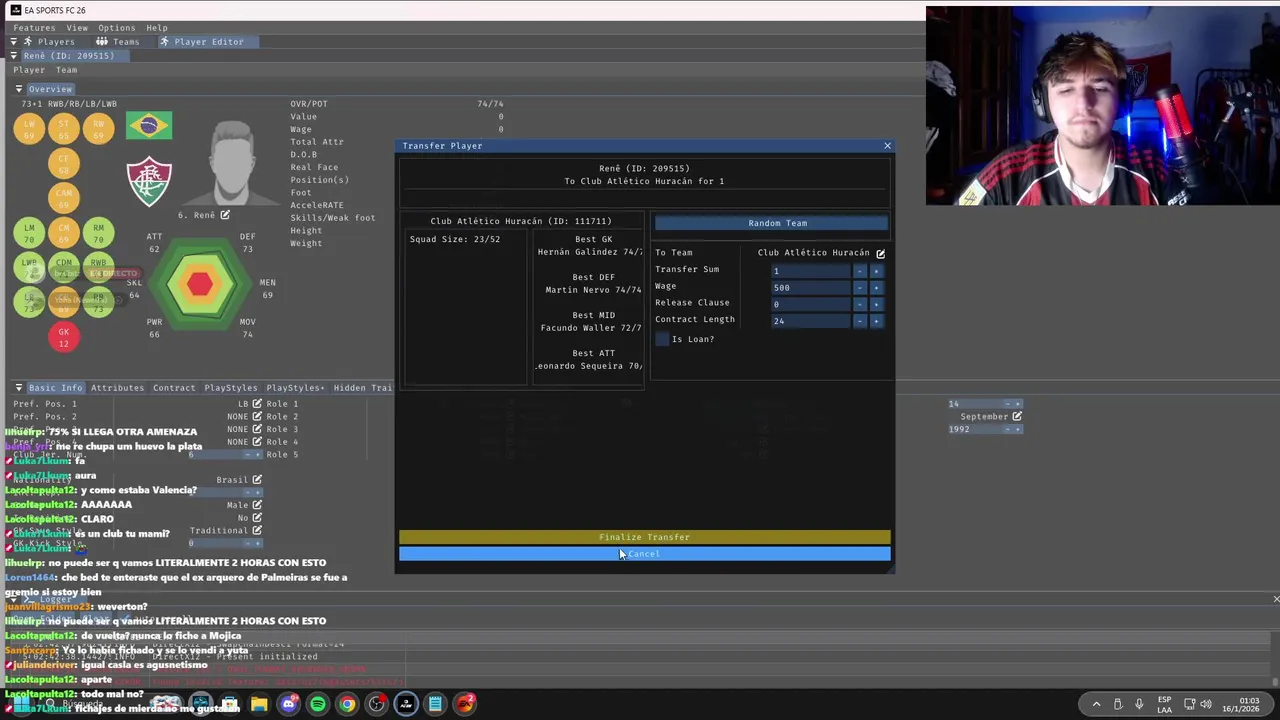Toggle the Is Loan? checkbox

pyautogui.click(x=662, y=339)
